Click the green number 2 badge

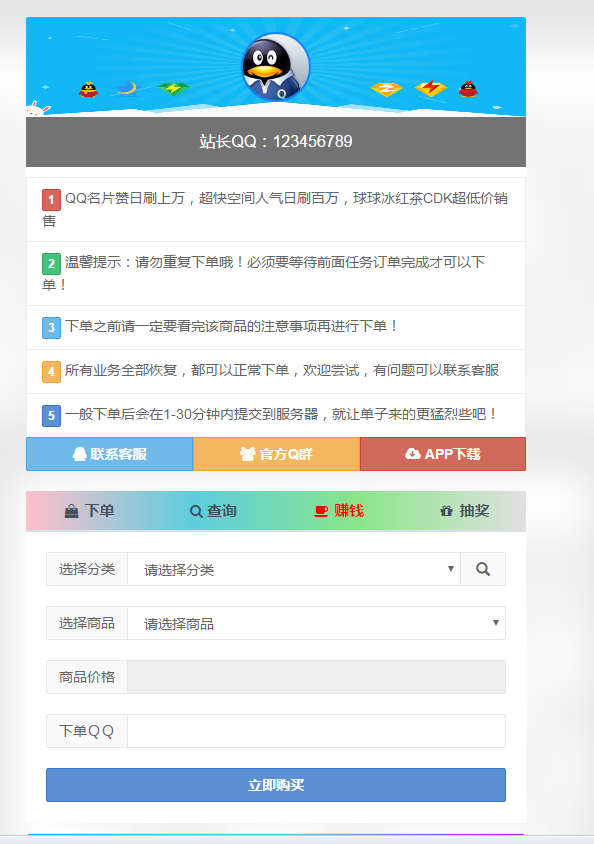[x=51, y=264]
